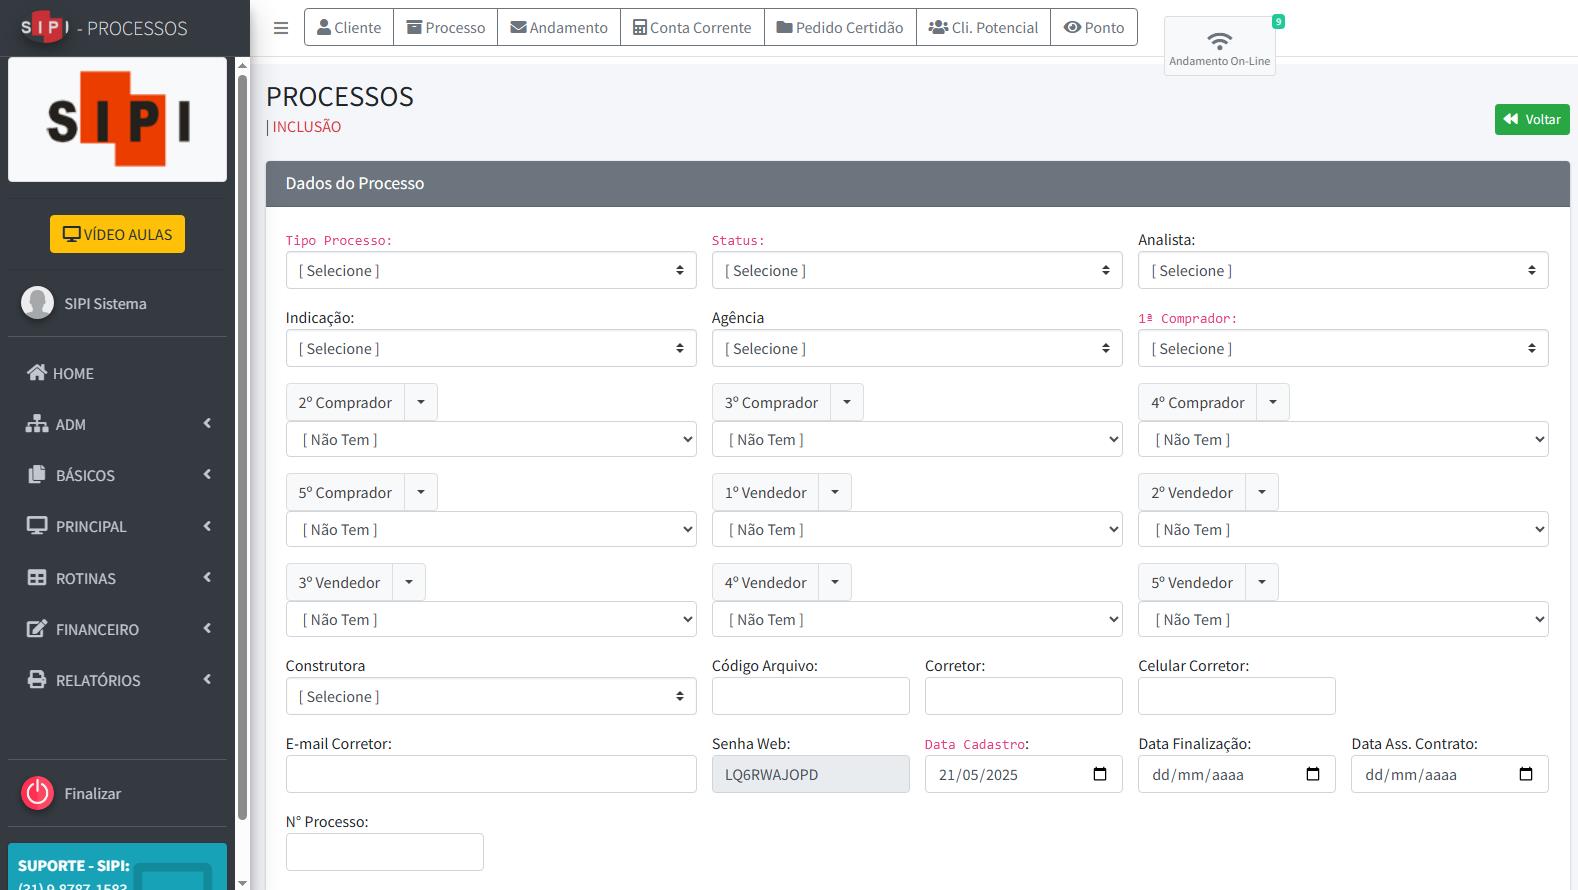Click the 1º Vendedor button
The width and height of the screenshot is (1578, 890).
(765, 492)
